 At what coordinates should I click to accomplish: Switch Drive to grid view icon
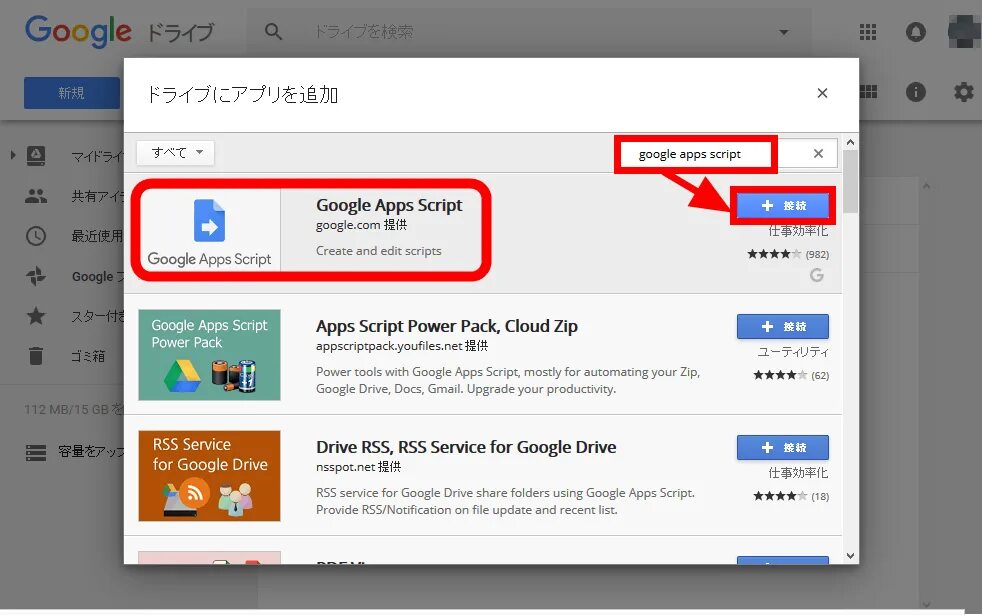[868, 92]
